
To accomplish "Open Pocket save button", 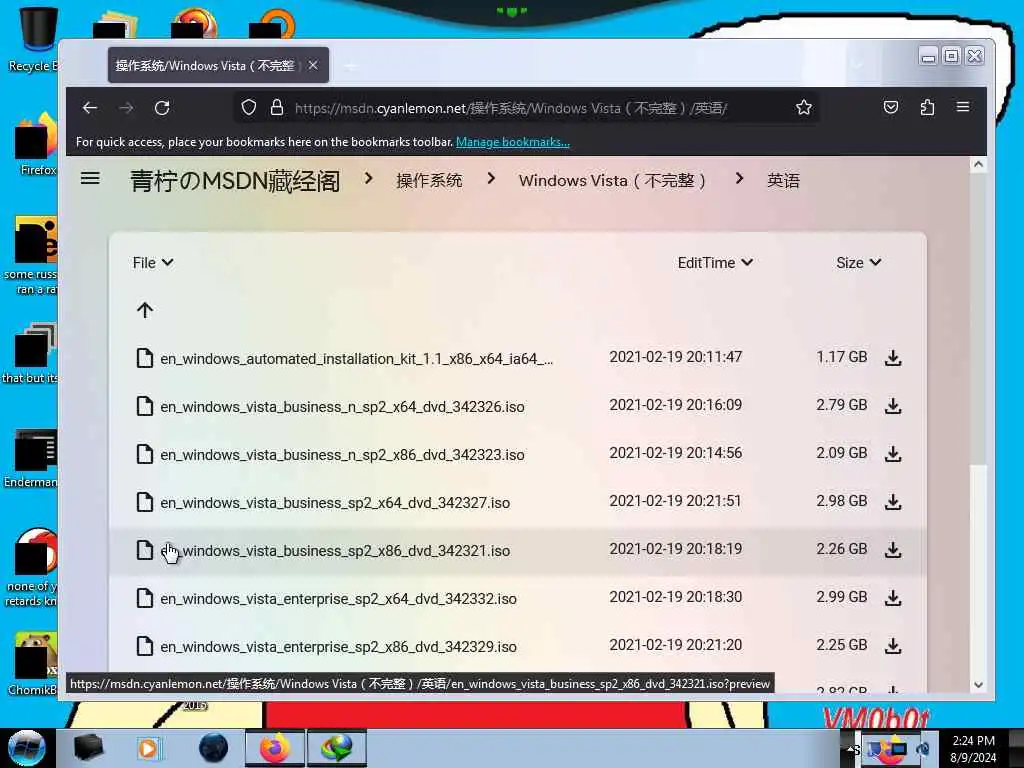I will click(891, 107).
